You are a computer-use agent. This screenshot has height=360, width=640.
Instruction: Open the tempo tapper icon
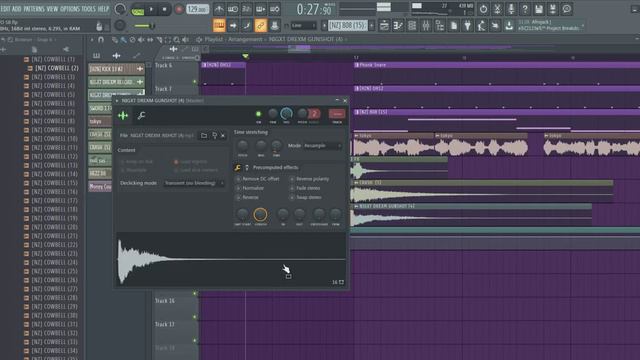click(x=482, y=26)
